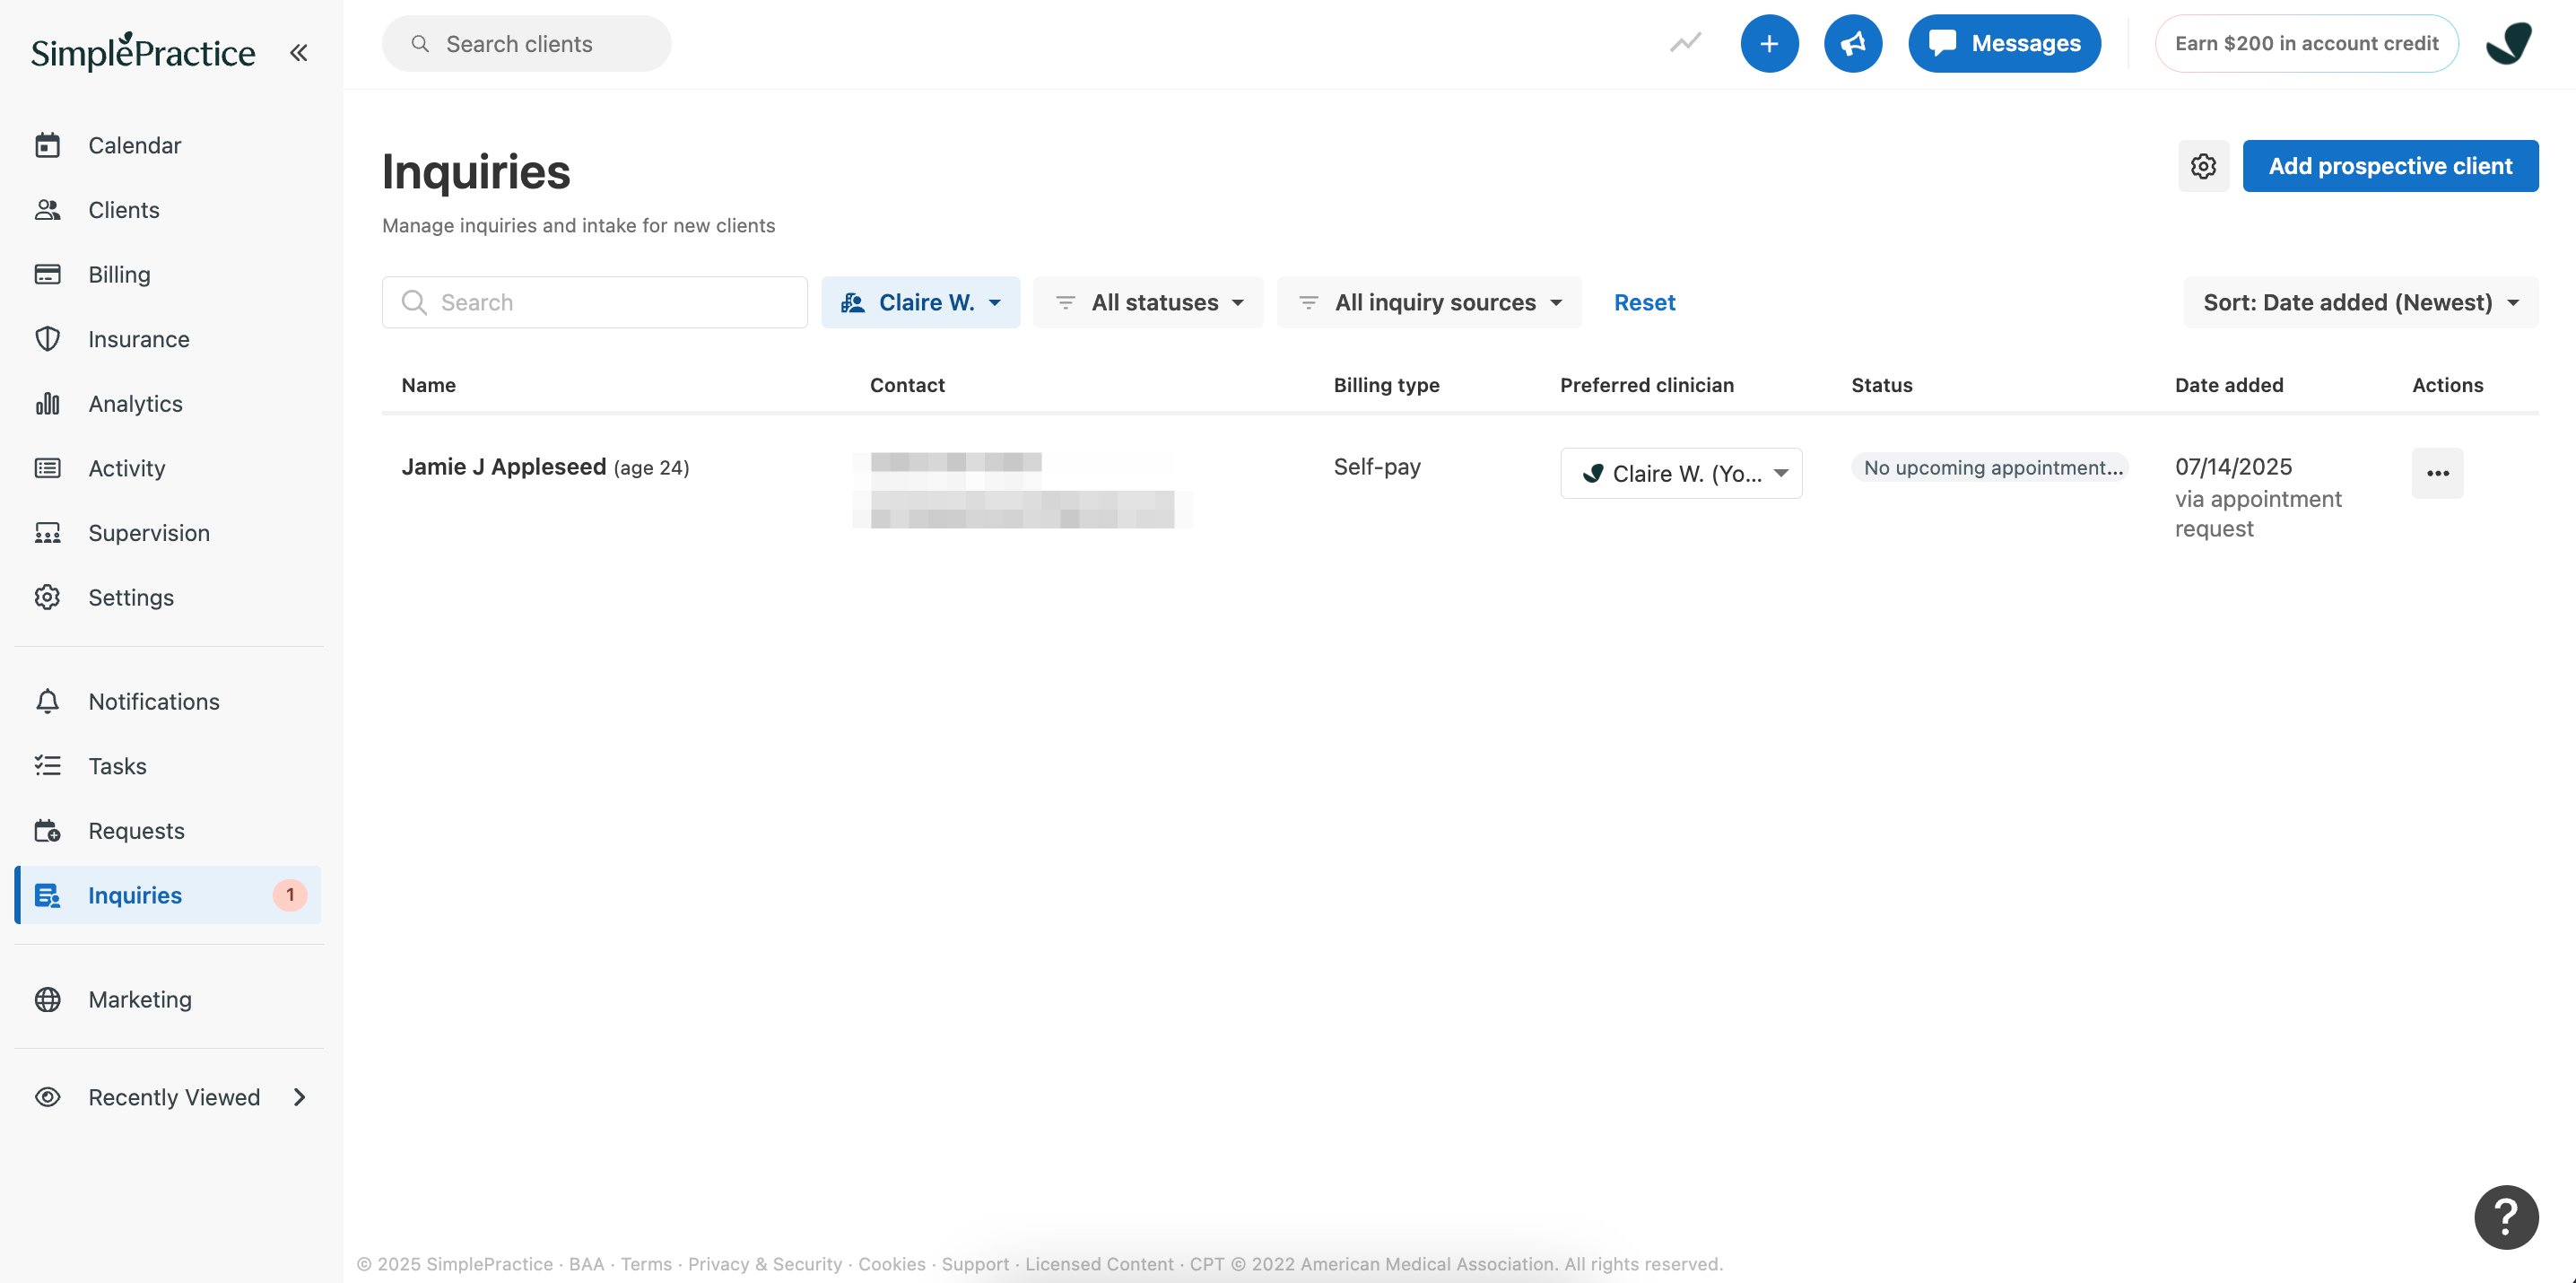The image size is (2576, 1283).
Task: Click the Status column header
Action: point(1881,385)
